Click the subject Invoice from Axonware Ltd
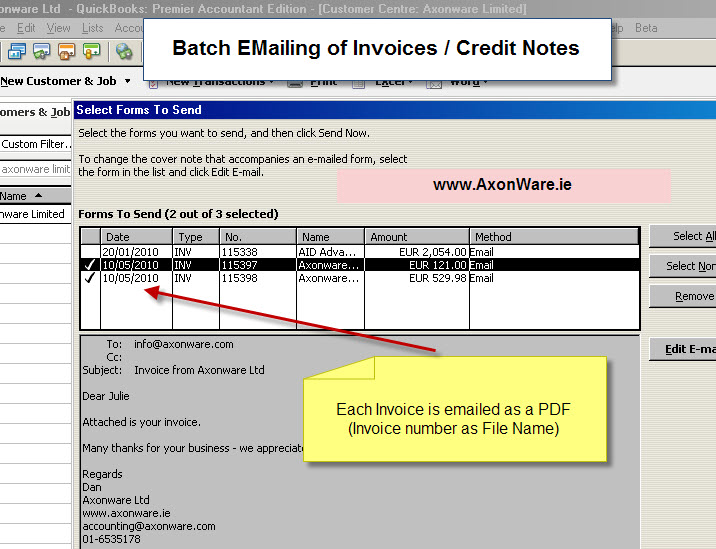The height and width of the screenshot is (549, 716). click(x=199, y=370)
